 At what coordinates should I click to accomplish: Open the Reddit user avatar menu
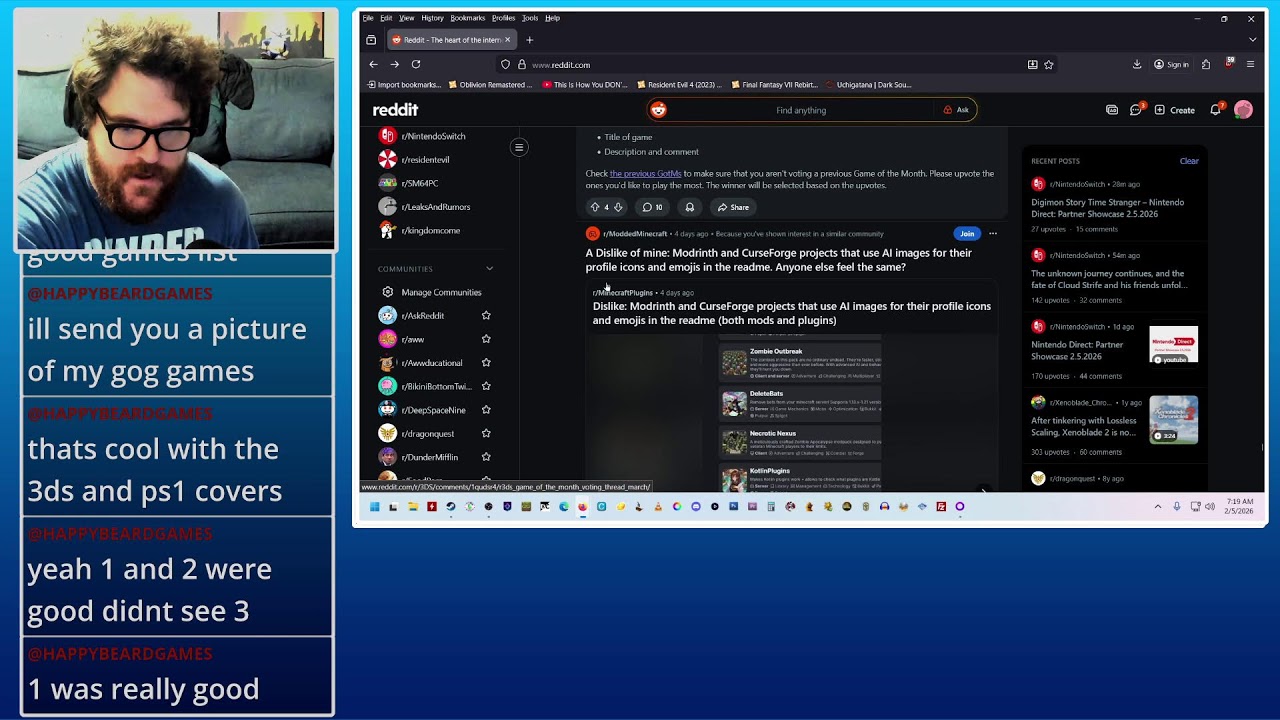(1243, 110)
